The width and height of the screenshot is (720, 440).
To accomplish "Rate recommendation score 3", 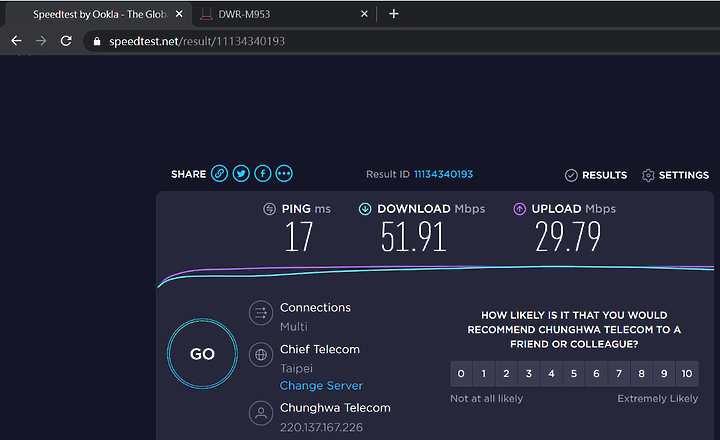I will [x=529, y=373].
